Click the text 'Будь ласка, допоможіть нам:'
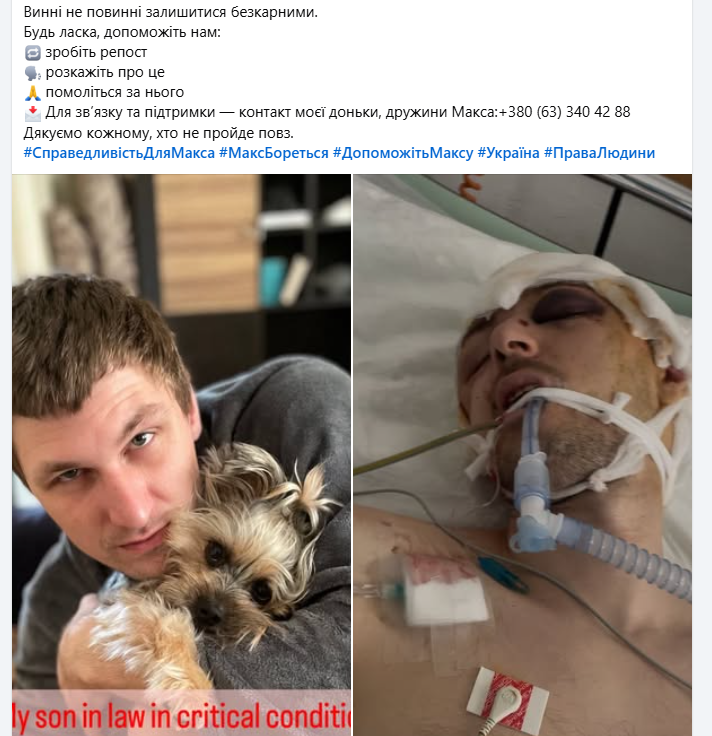Screen dimensions: 712x736 (122, 32)
